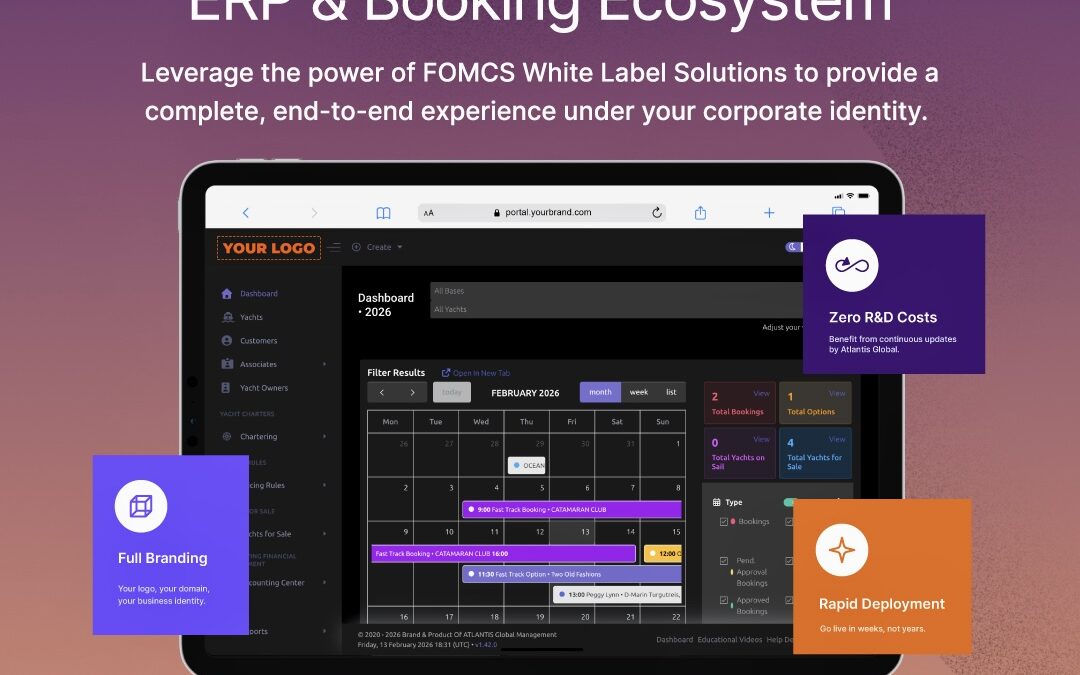Click the Yacht Owners icon
The width and height of the screenshot is (1080, 675).
[x=225, y=388]
